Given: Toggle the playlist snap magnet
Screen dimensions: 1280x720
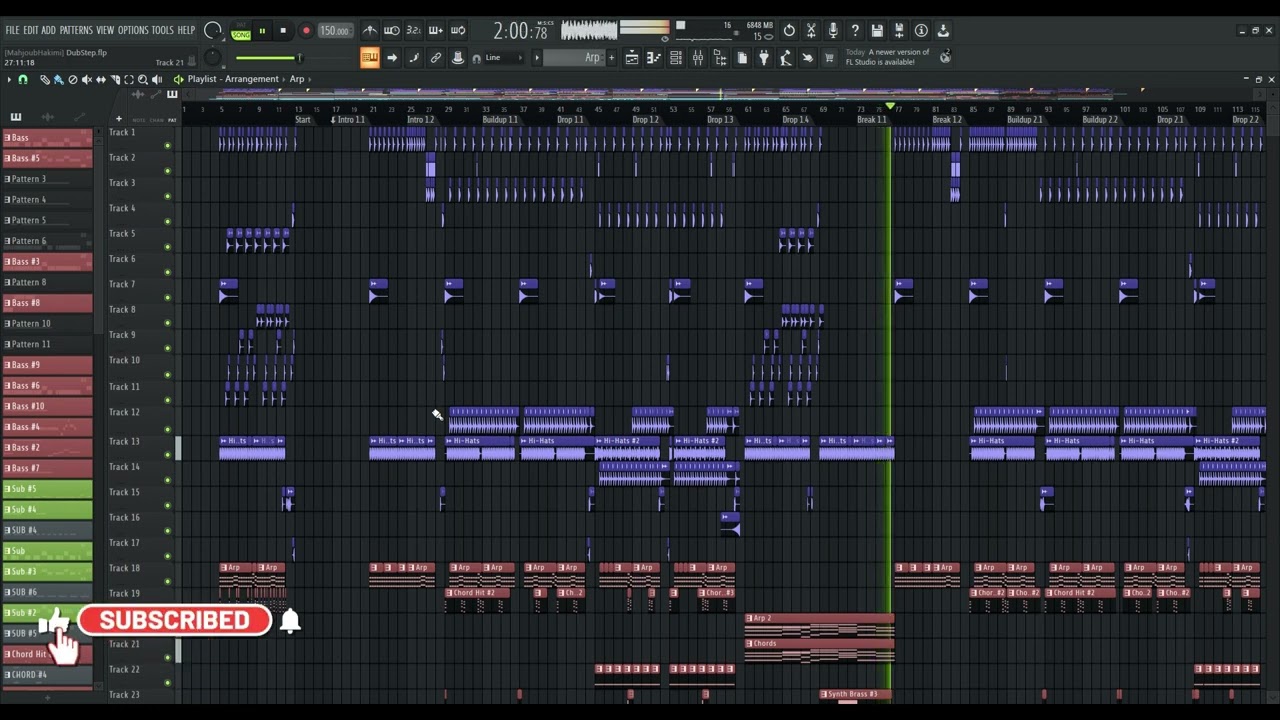Looking at the screenshot, I should point(23,79).
